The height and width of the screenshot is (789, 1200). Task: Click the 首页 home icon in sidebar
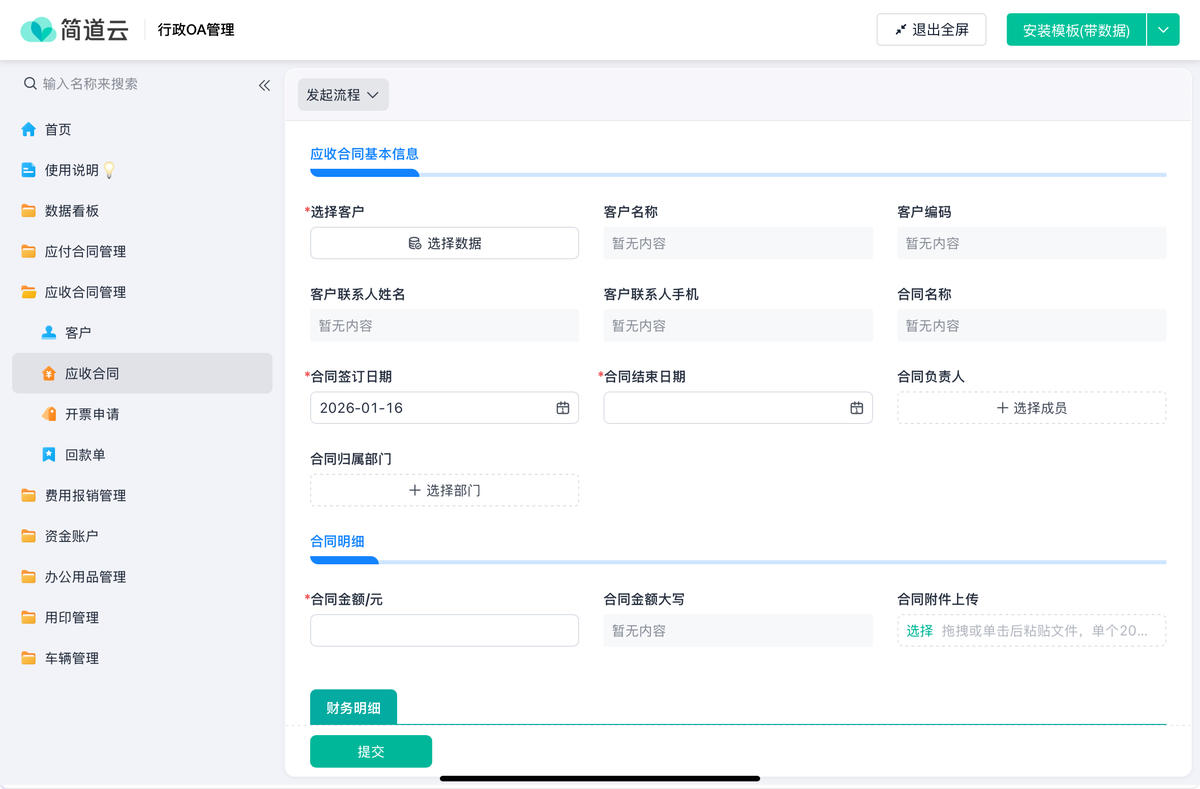point(30,129)
